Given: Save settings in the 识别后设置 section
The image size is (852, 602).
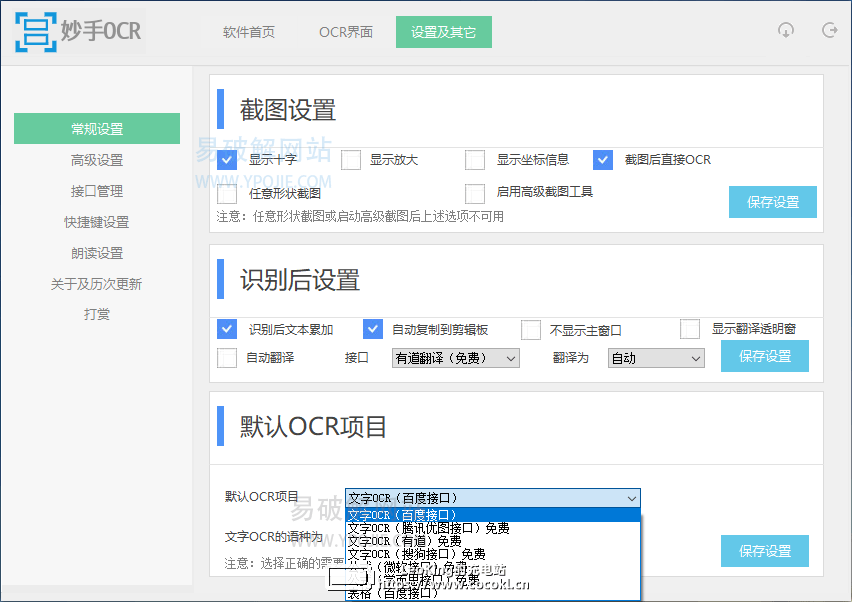Looking at the screenshot, I should (x=765, y=356).
